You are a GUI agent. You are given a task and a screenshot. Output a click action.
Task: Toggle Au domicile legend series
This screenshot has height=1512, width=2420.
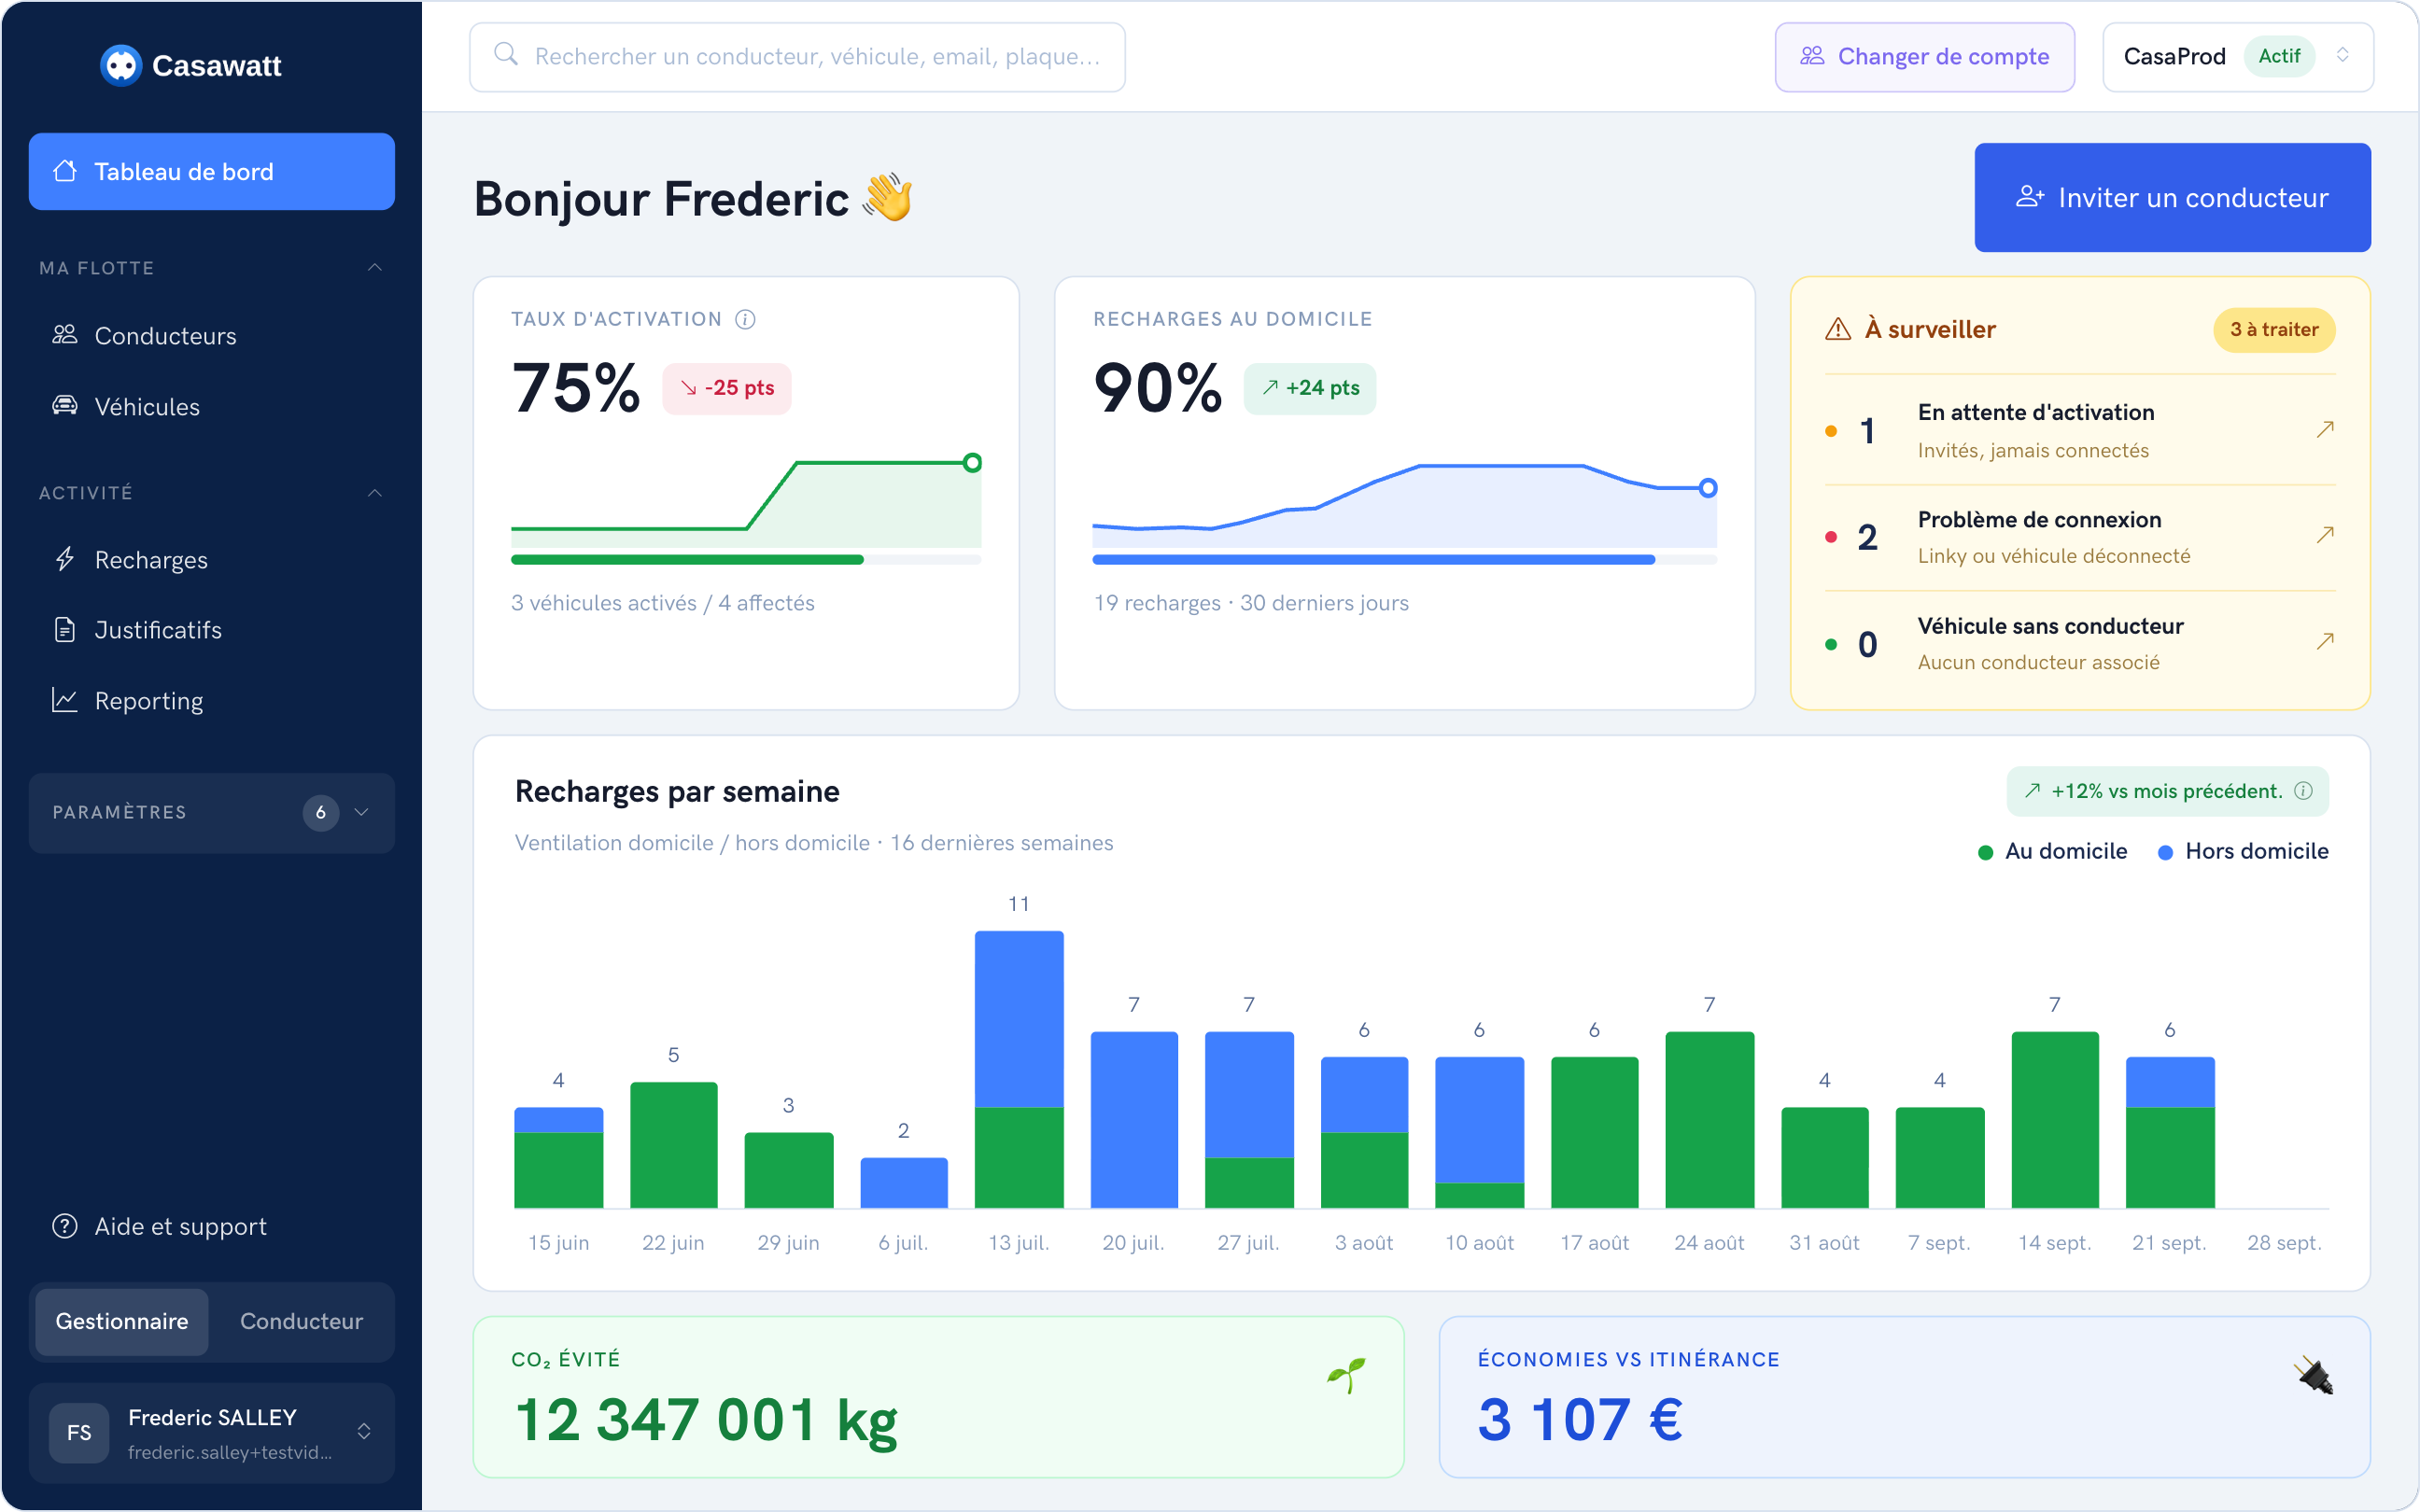pyautogui.click(x=2052, y=852)
